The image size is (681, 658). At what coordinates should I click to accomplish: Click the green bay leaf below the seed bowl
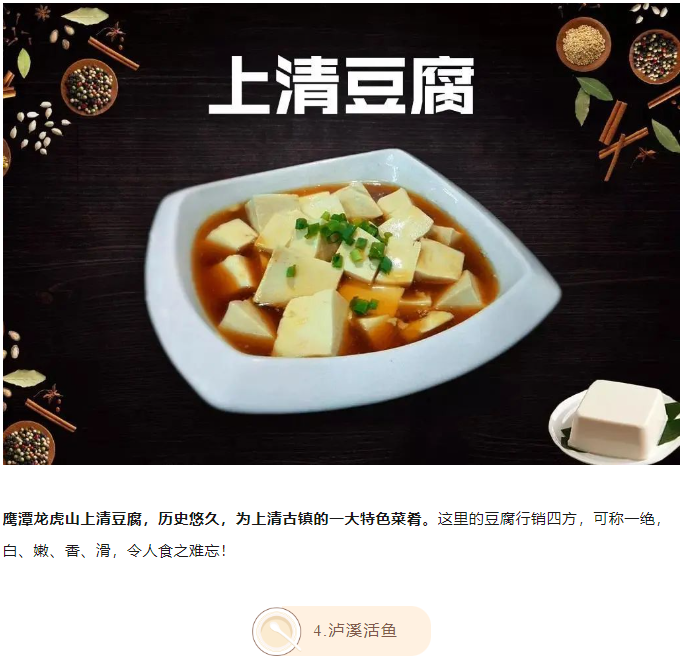590,99
